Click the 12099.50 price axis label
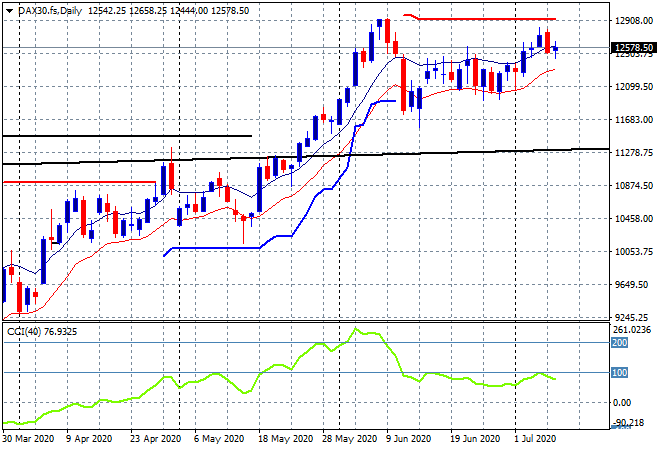Viewport: 660px width, 450px height. pos(634,87)
